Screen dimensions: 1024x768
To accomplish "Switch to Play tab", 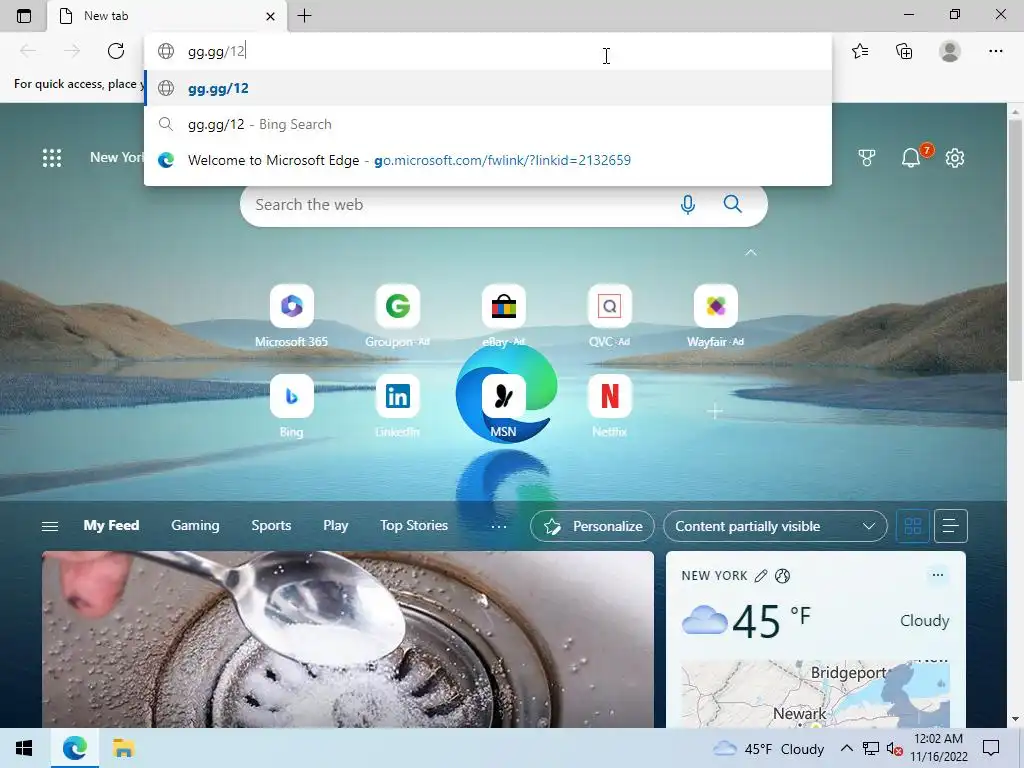I will (x=336, y=526).
